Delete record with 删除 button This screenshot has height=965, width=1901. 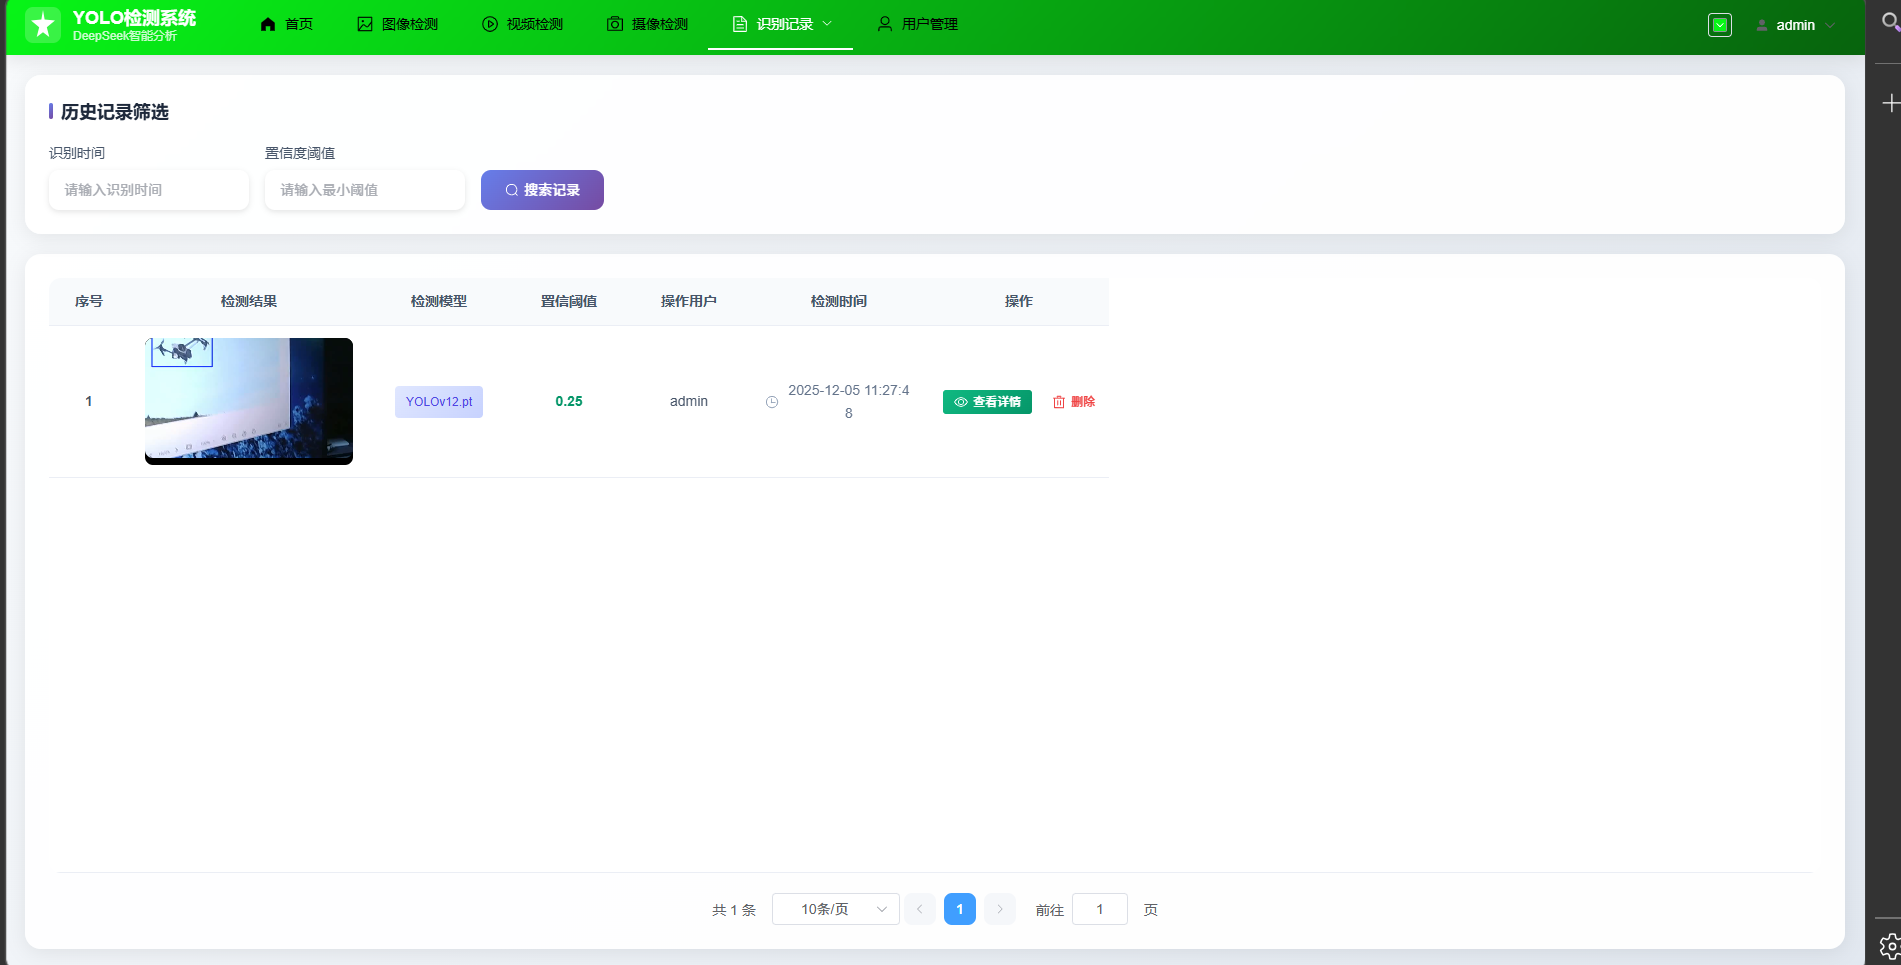pyautogui.click(x=1074, y=402)
